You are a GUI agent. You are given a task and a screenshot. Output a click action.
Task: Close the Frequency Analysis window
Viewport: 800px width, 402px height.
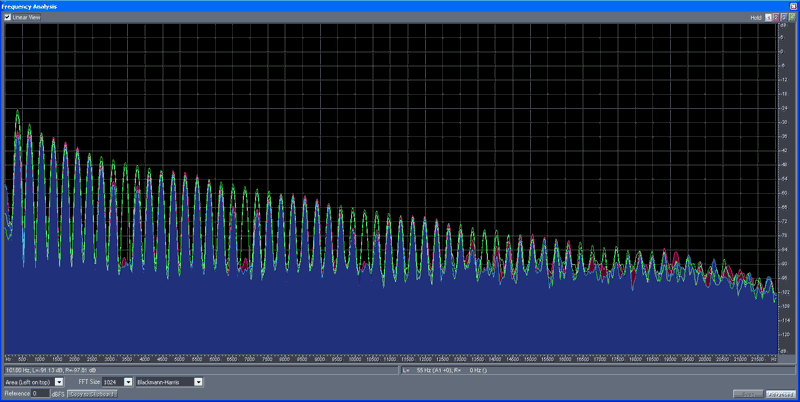pos(793,6)
